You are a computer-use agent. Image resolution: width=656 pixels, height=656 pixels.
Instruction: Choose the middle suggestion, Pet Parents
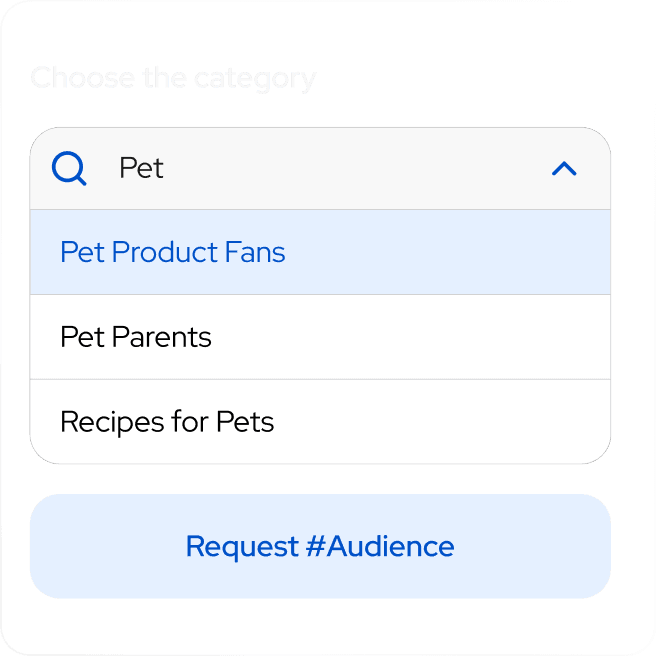(320, 338)
